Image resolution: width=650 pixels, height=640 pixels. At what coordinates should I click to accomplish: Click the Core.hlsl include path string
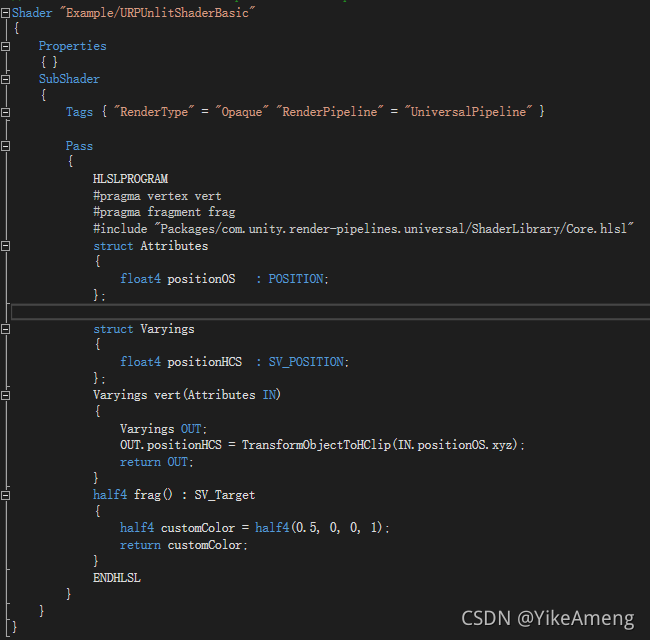394,229
